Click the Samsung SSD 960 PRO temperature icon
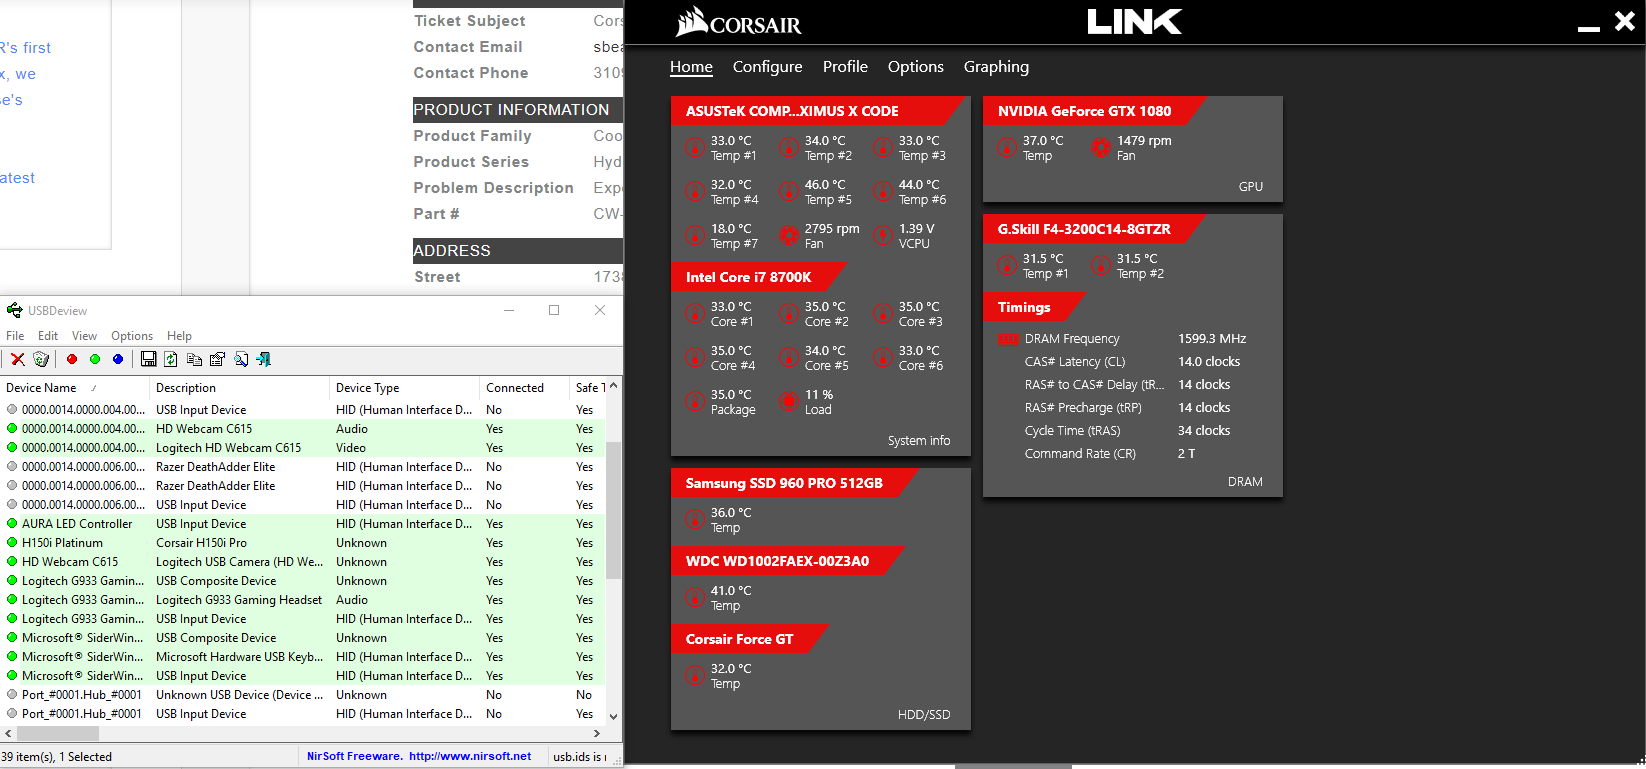1646x769 pixels. [x=695, y=520]
